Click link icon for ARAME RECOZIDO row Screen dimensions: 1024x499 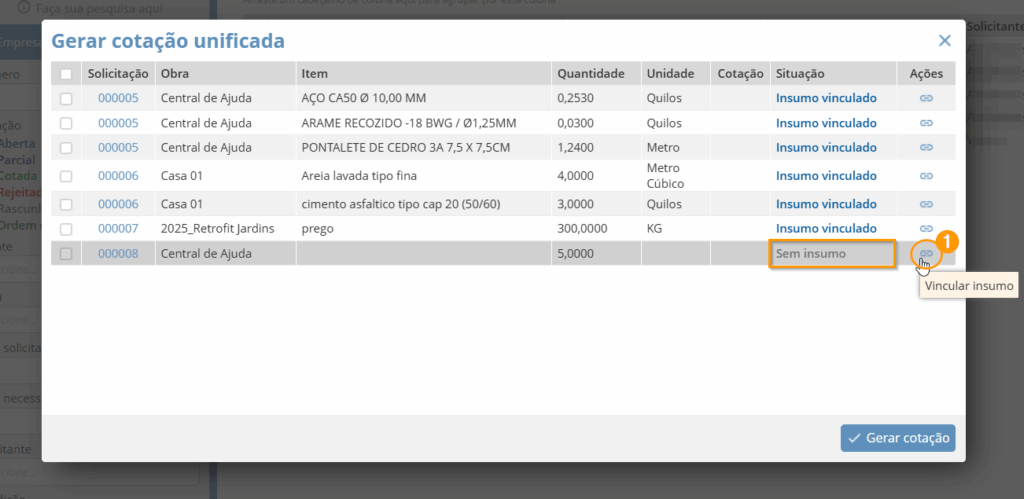pyautogui.click(x=926, y=123)
